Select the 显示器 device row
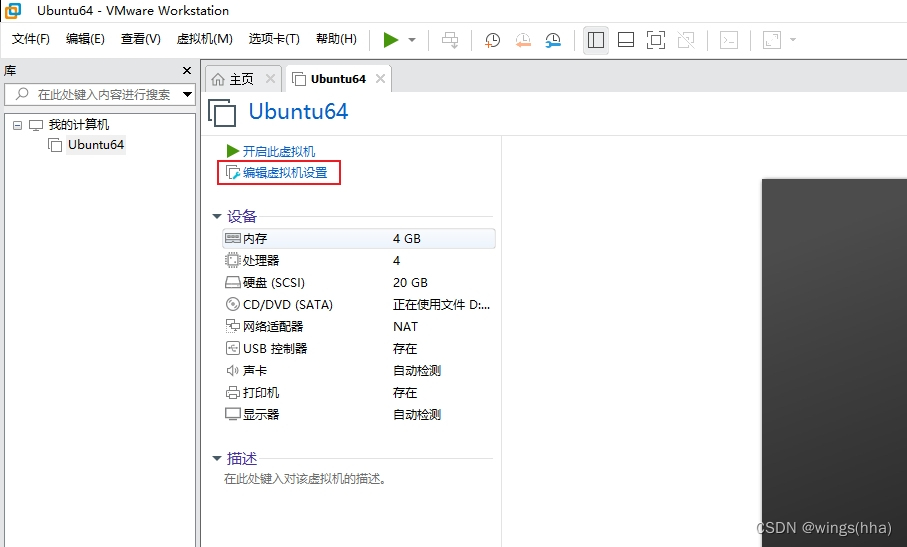 click(x=359, y=415)
